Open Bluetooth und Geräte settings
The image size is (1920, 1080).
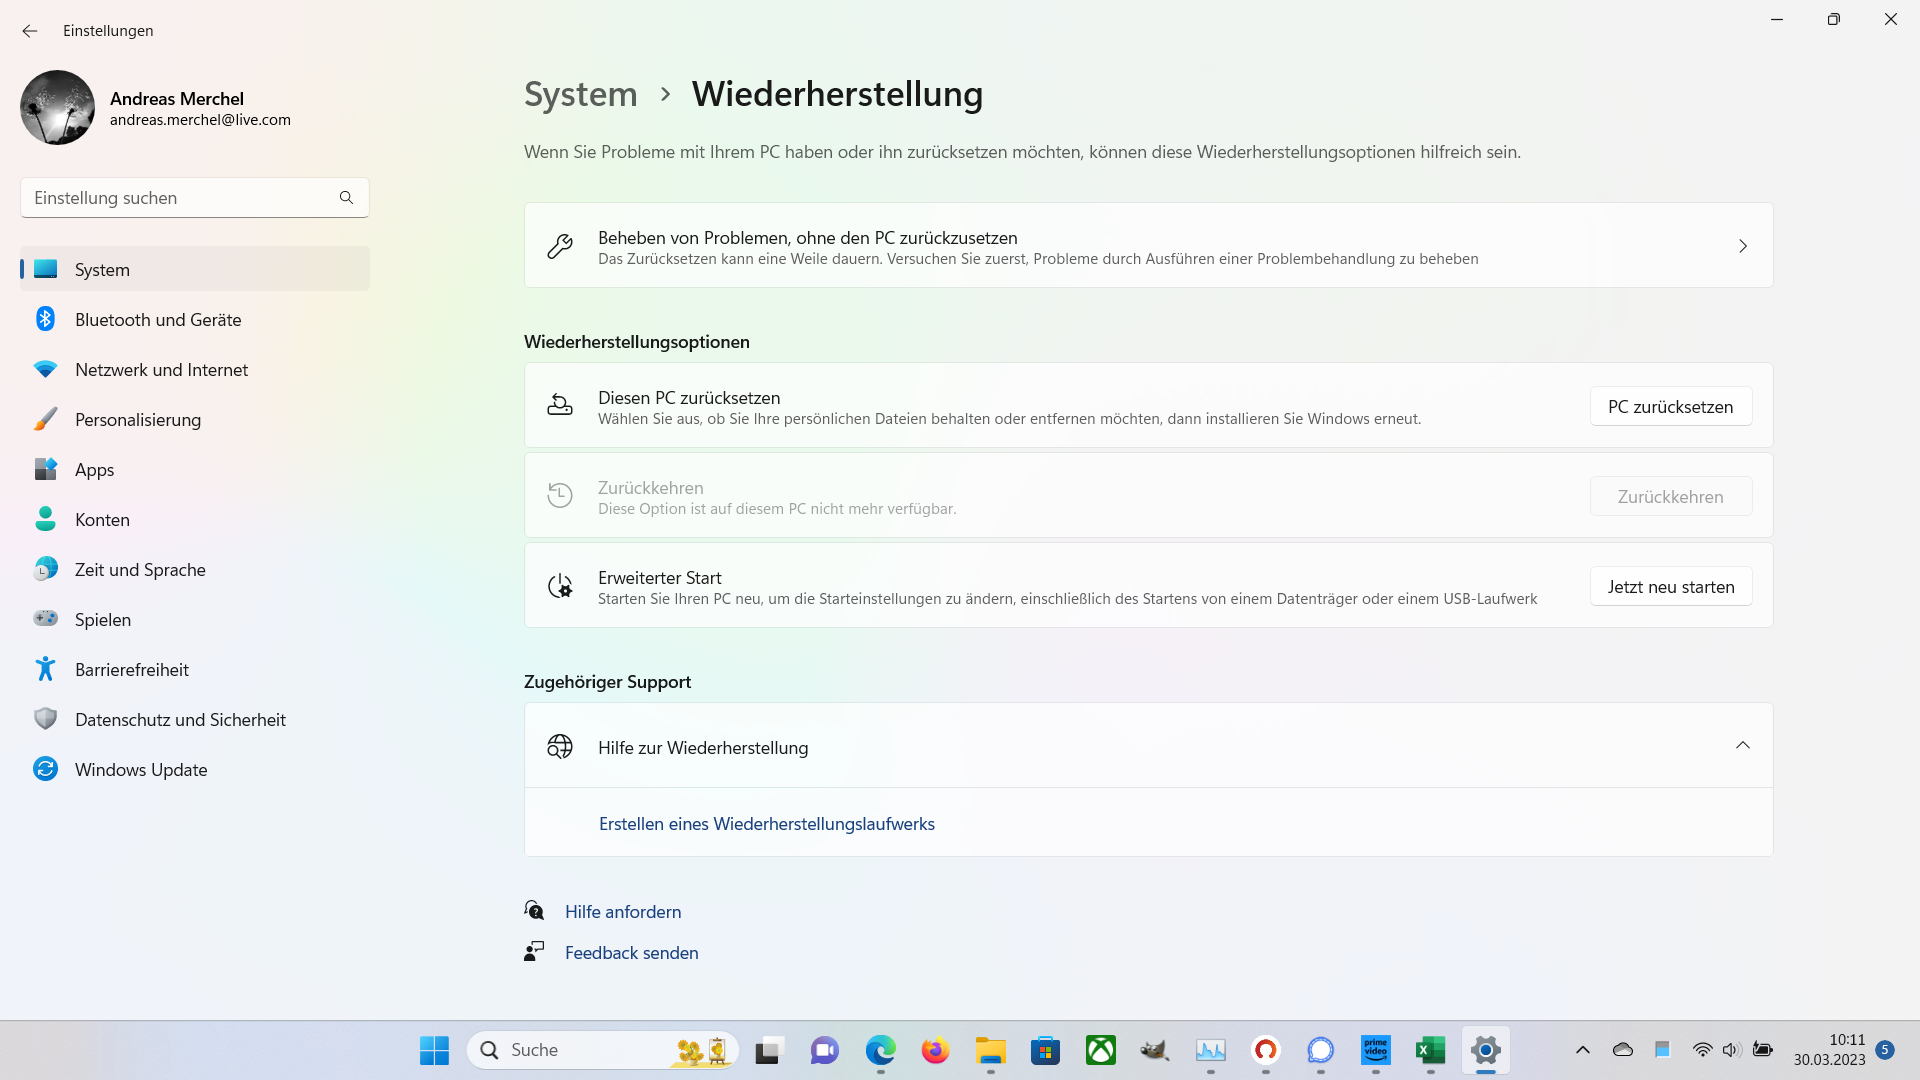158,320
